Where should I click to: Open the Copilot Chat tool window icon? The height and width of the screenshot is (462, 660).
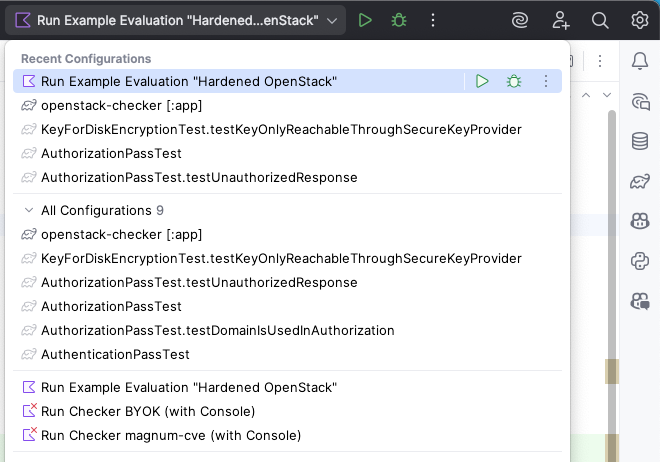(x=640, y=301)
